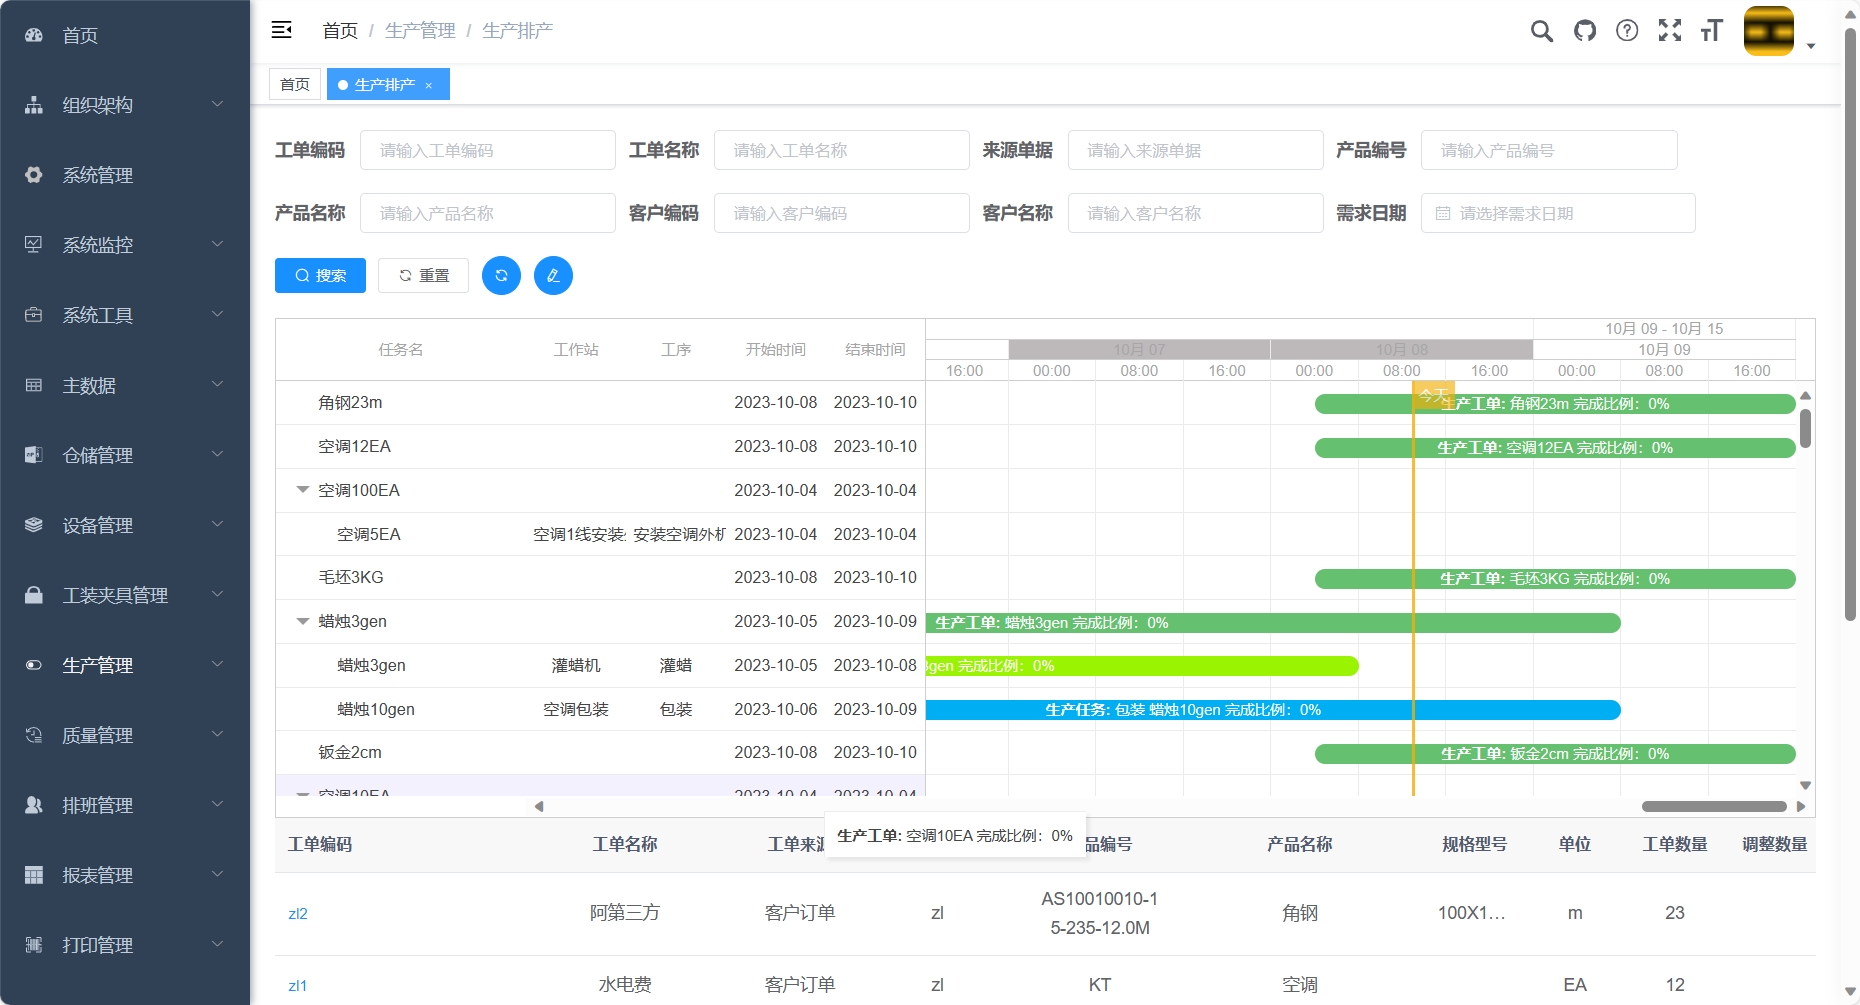Click the Gantt horizontal scrollbar thumb
Image resolution: width=1860 pixels, height=1005 pixels.
pos(1713,806)
